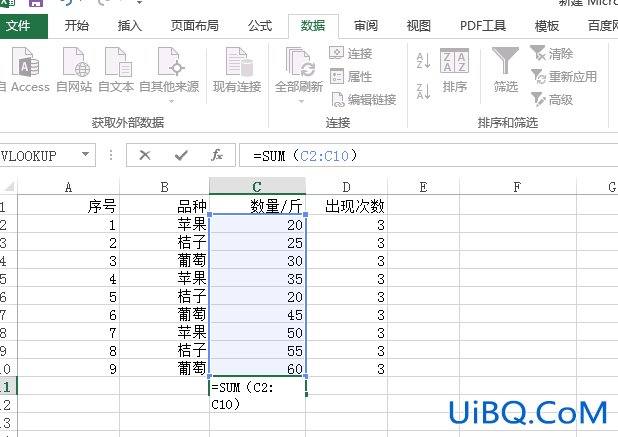This screenshot has height=437, width=618.
Task: Import data from text file (自文本)
Action: pos(116,69)
